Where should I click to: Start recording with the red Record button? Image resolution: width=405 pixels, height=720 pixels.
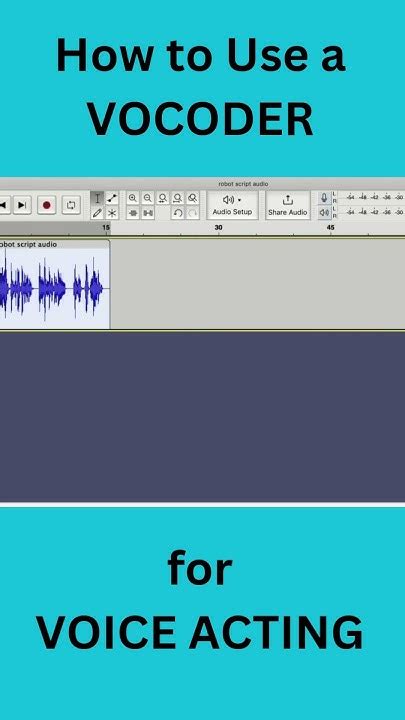click(46, 205)
